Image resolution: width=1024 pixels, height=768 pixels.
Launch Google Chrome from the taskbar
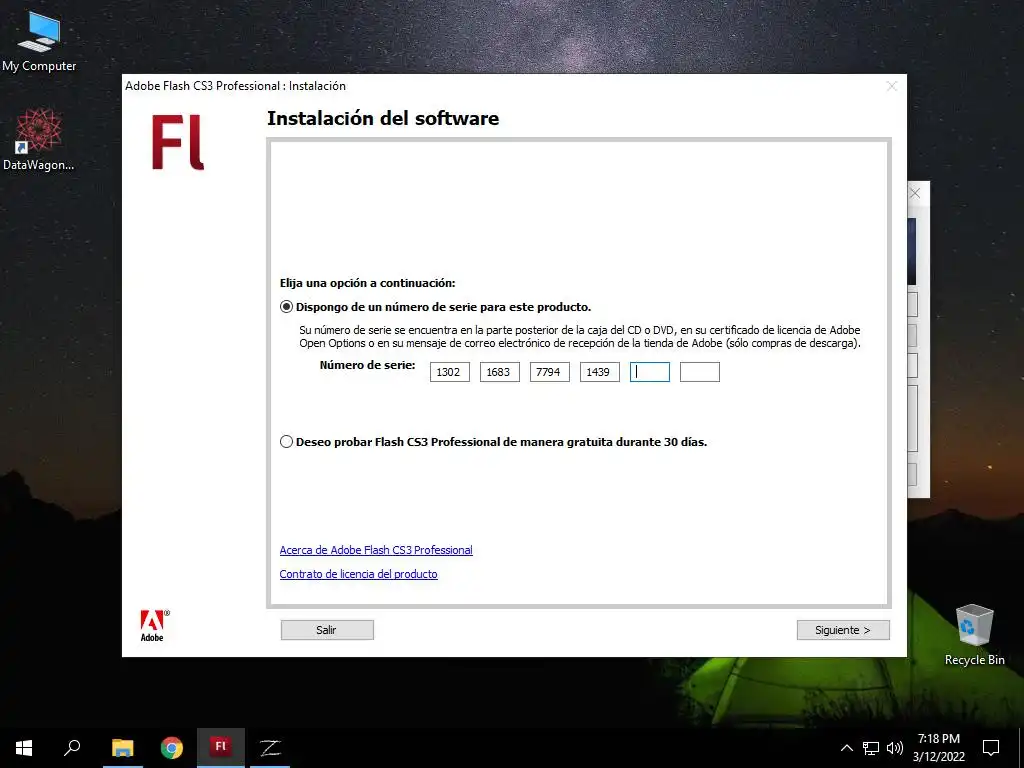(172, 748)
